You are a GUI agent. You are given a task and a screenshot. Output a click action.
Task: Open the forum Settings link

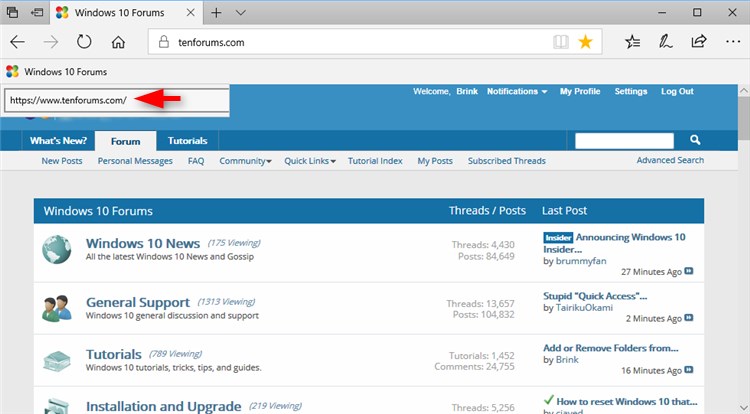pyautogui.click(x=630, y=91)
